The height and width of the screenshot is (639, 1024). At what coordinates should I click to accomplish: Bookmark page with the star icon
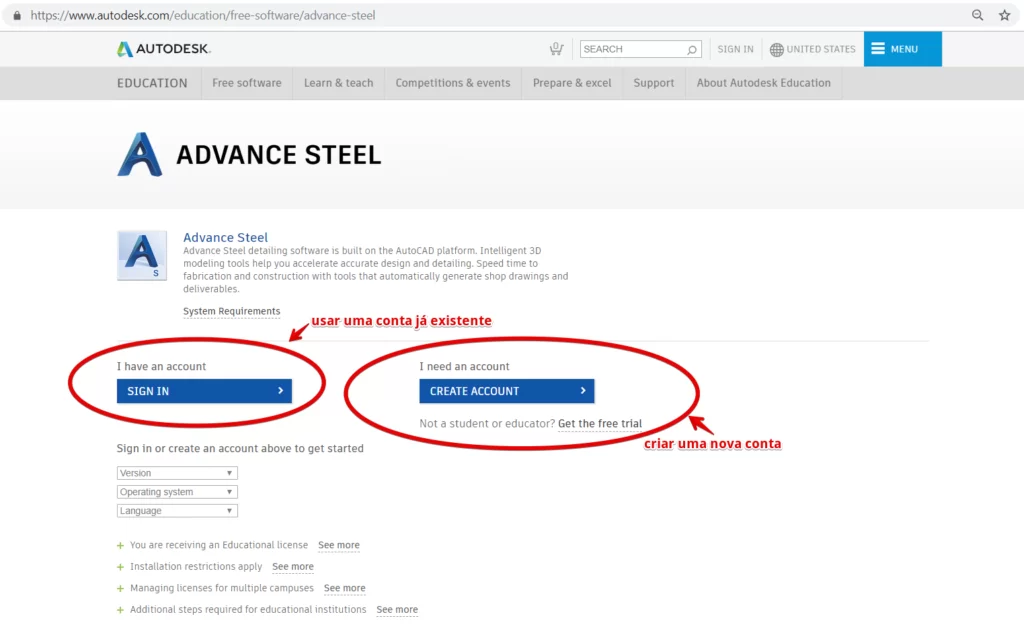pos(1004,15)
